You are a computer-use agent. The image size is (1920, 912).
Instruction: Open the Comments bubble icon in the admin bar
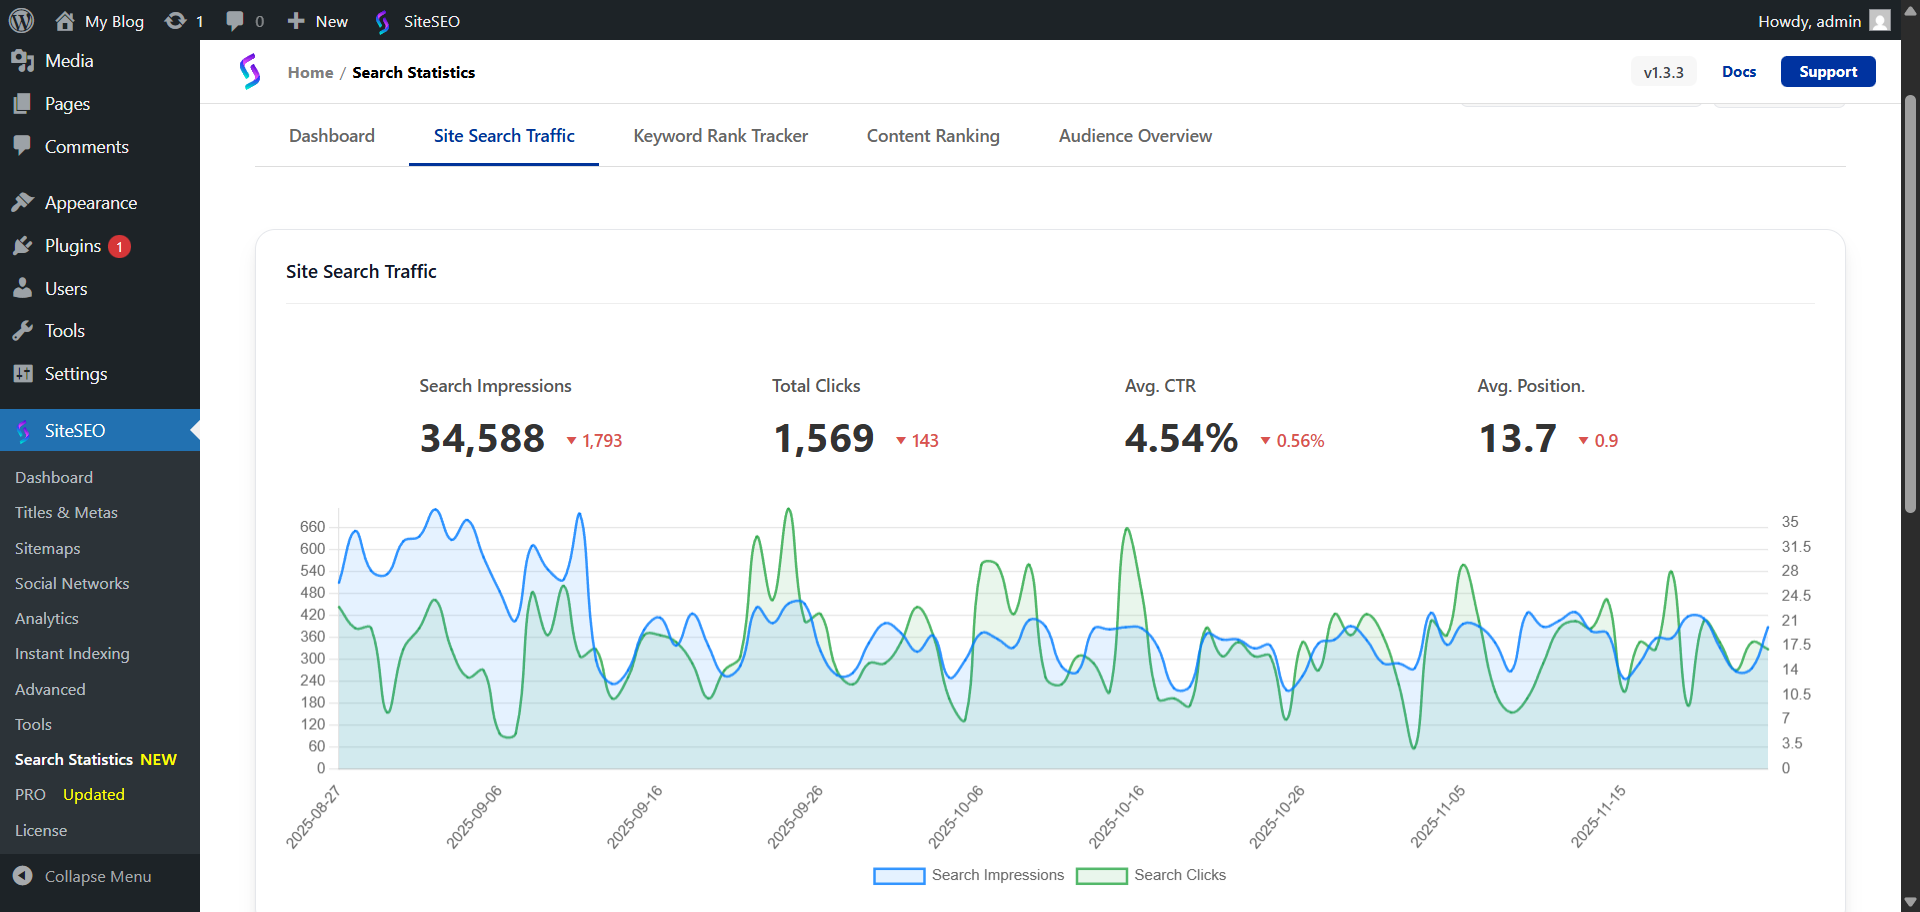coord(234,20)
